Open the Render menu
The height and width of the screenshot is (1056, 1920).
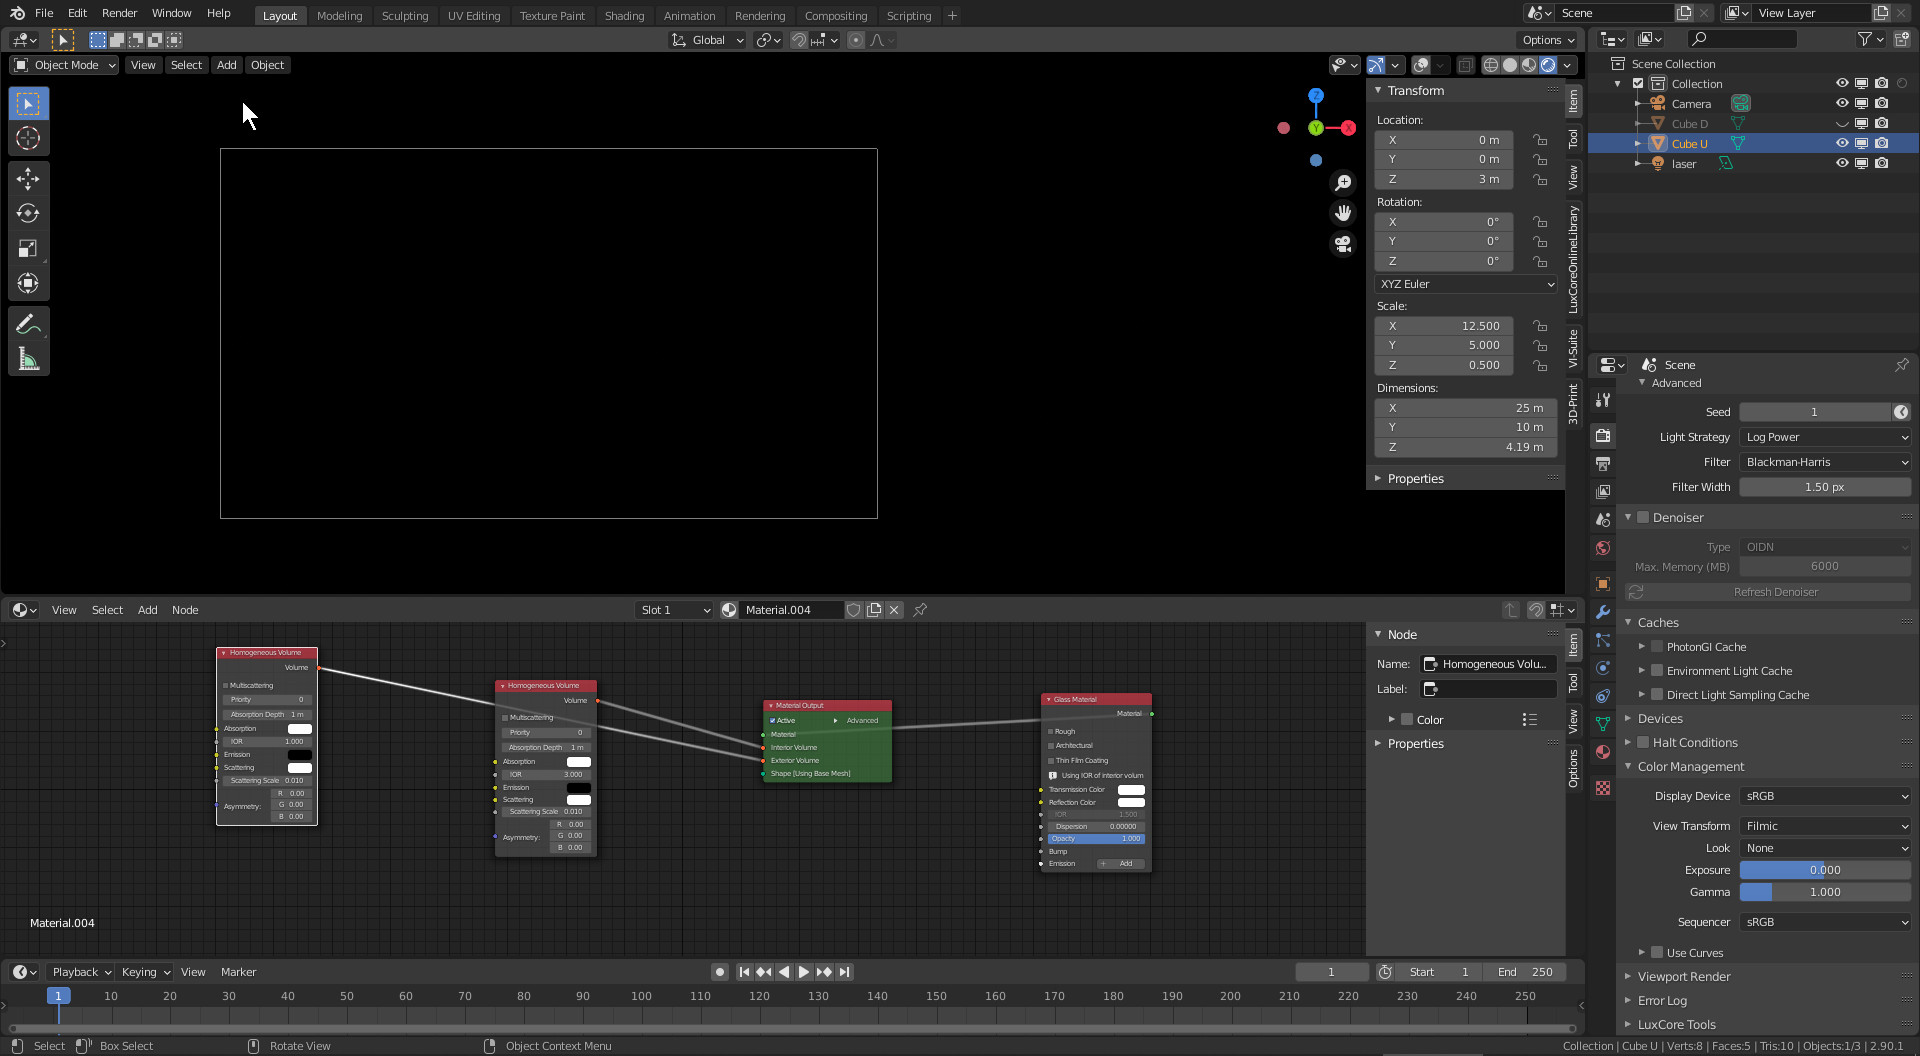point(119,13)
